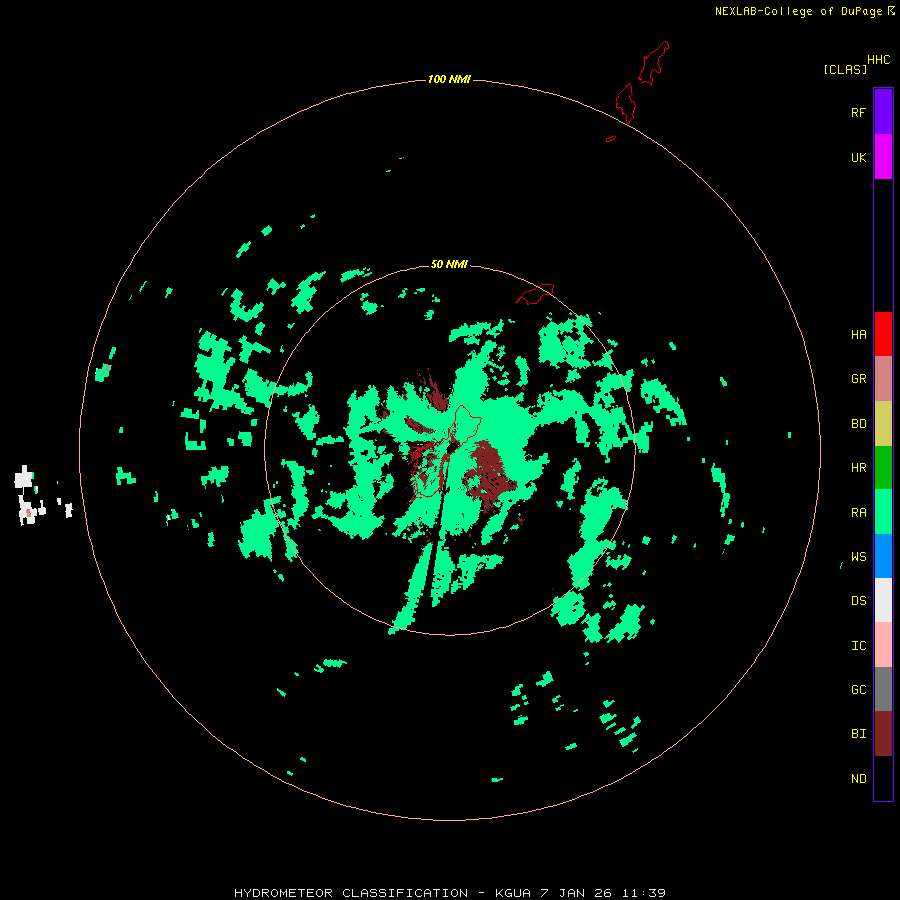The height and width of the screenshot is (900, 900).
Task: Click the HYDROMETEOR CLASSIFICATION title text
Action: pyautogui.click(x=351, y=893)
